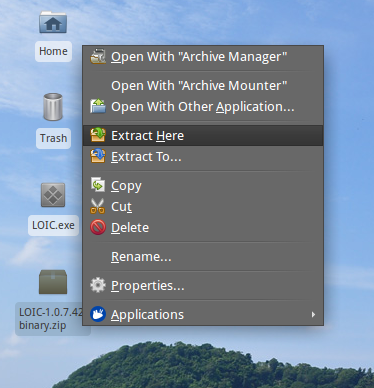Select the LOIC.exe program icon
This screenshot has height=388, width=374.
click(x=53, y=195)
